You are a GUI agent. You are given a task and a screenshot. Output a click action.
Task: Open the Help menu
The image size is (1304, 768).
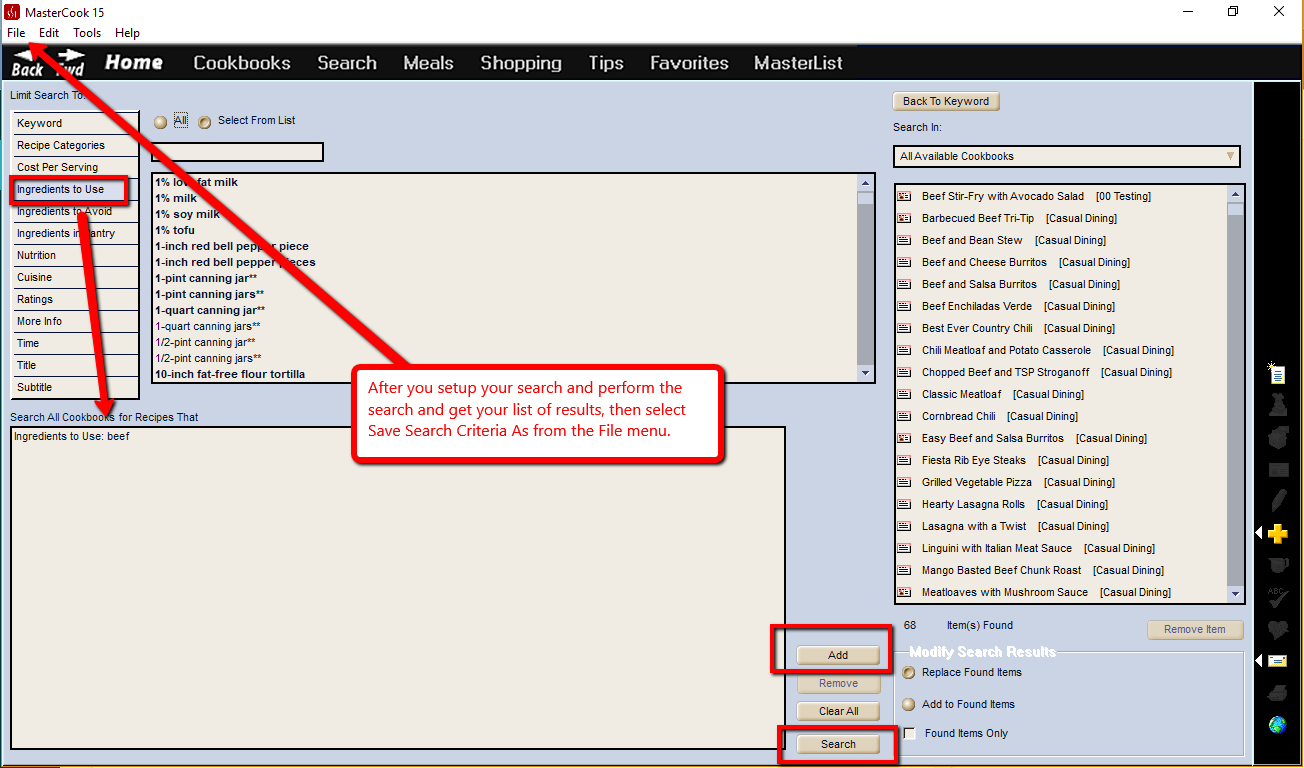(x=127, y=33)
